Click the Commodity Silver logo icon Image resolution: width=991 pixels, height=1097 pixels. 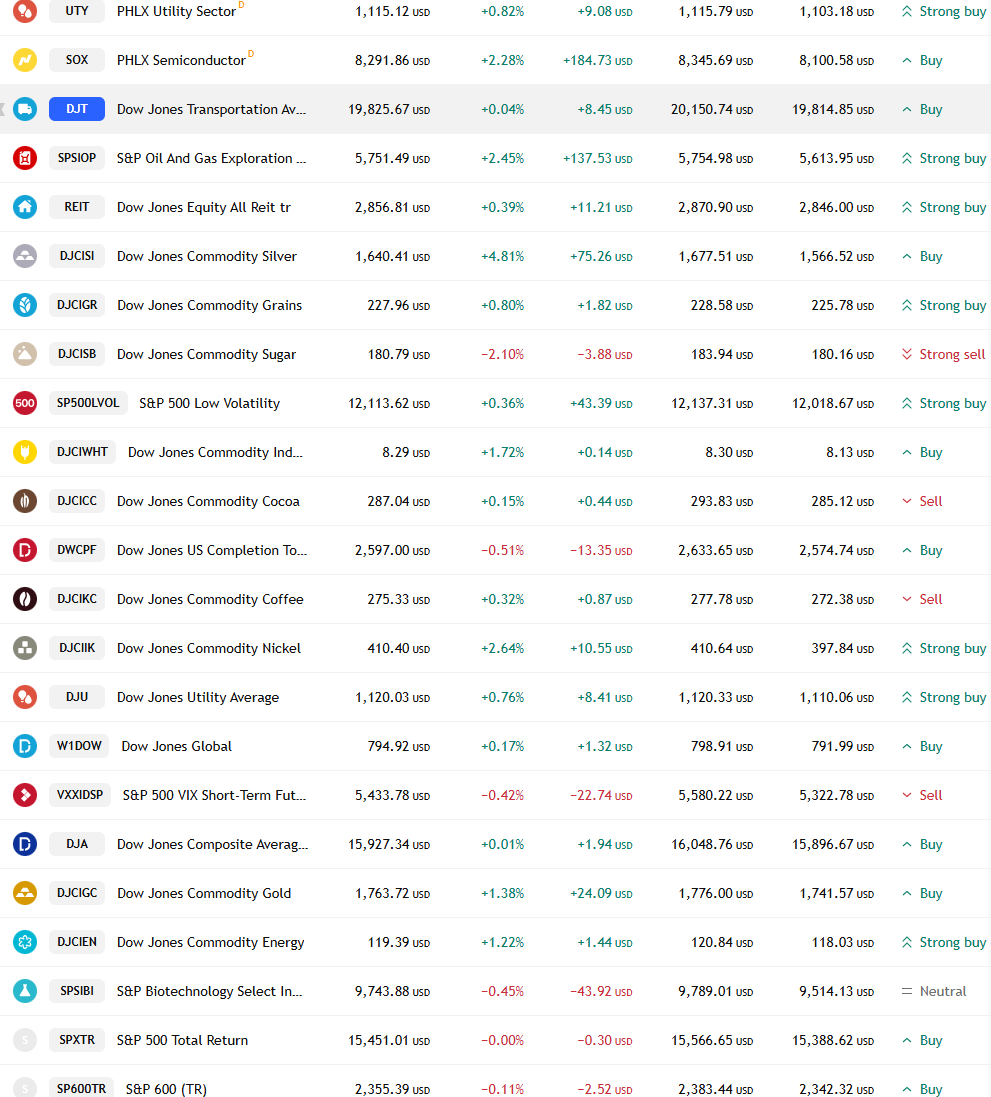[24, 256]
